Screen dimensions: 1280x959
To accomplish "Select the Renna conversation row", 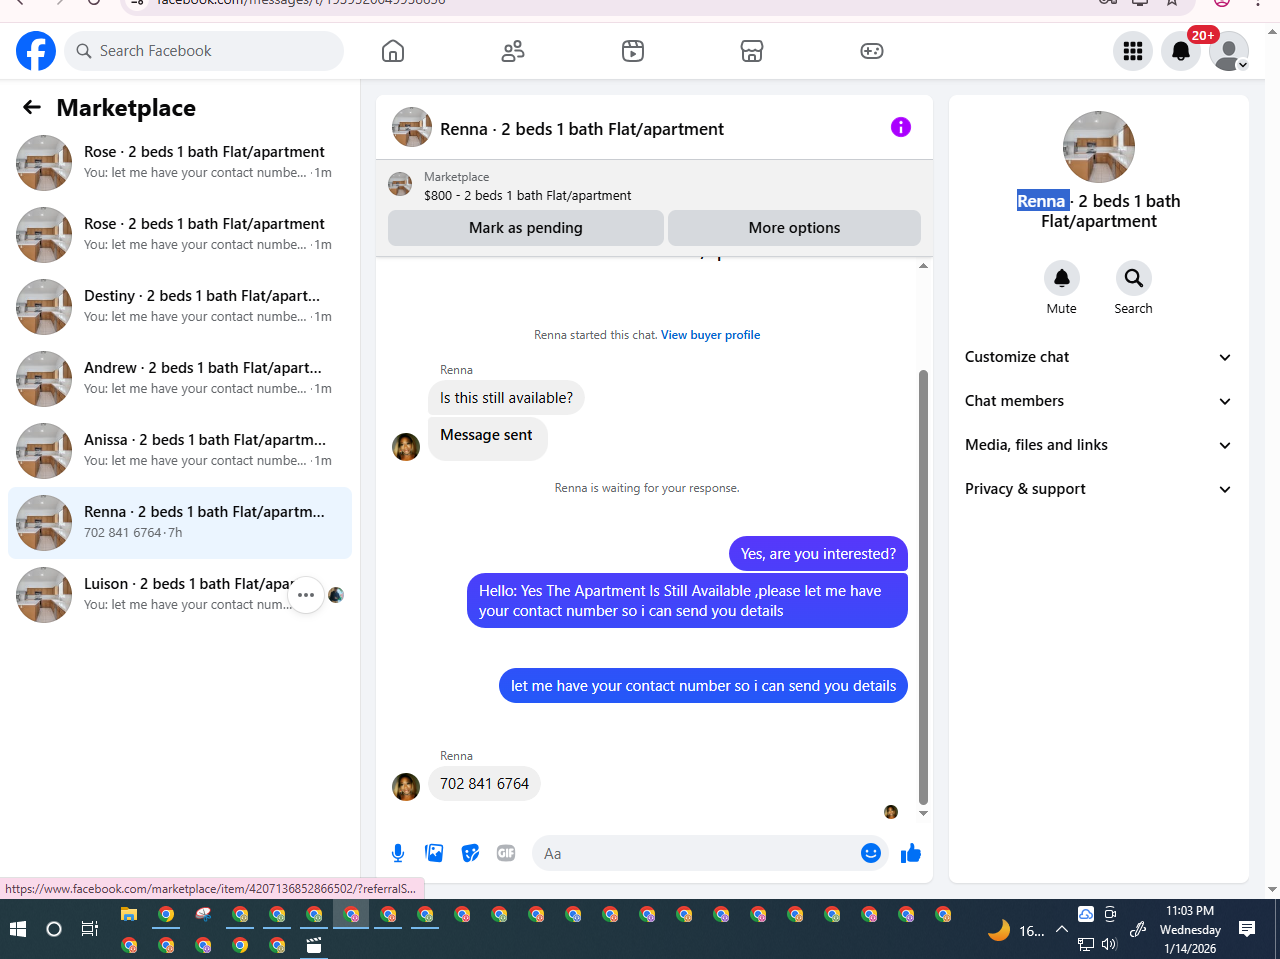I will point(180,523).
